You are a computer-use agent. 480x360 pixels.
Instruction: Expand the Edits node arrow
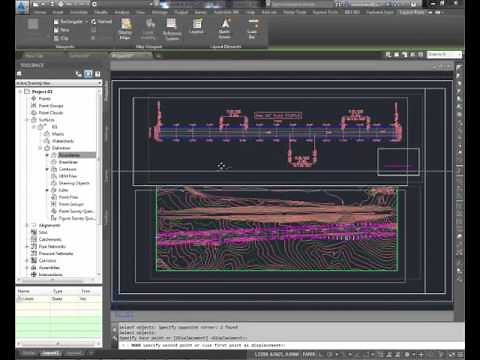(47, 190)
